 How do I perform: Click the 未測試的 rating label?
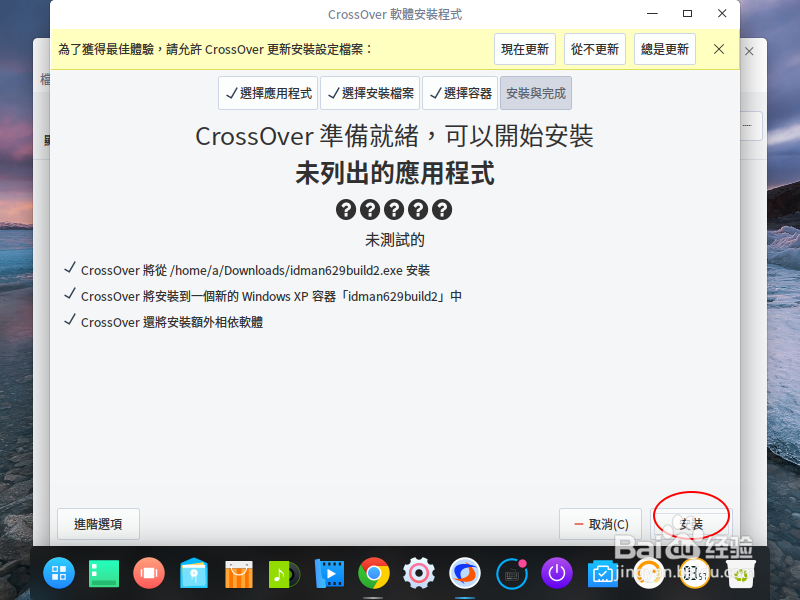pos(394,240)
